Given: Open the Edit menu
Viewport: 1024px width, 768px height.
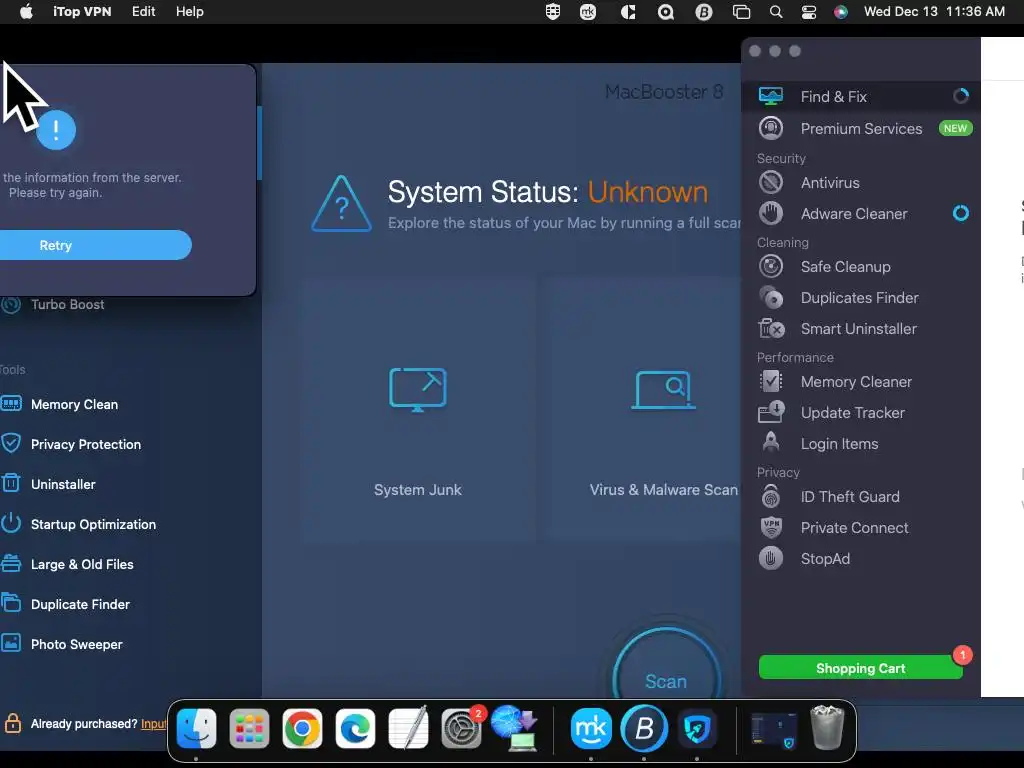Looking at the screenshot, I should click(143, 12).
